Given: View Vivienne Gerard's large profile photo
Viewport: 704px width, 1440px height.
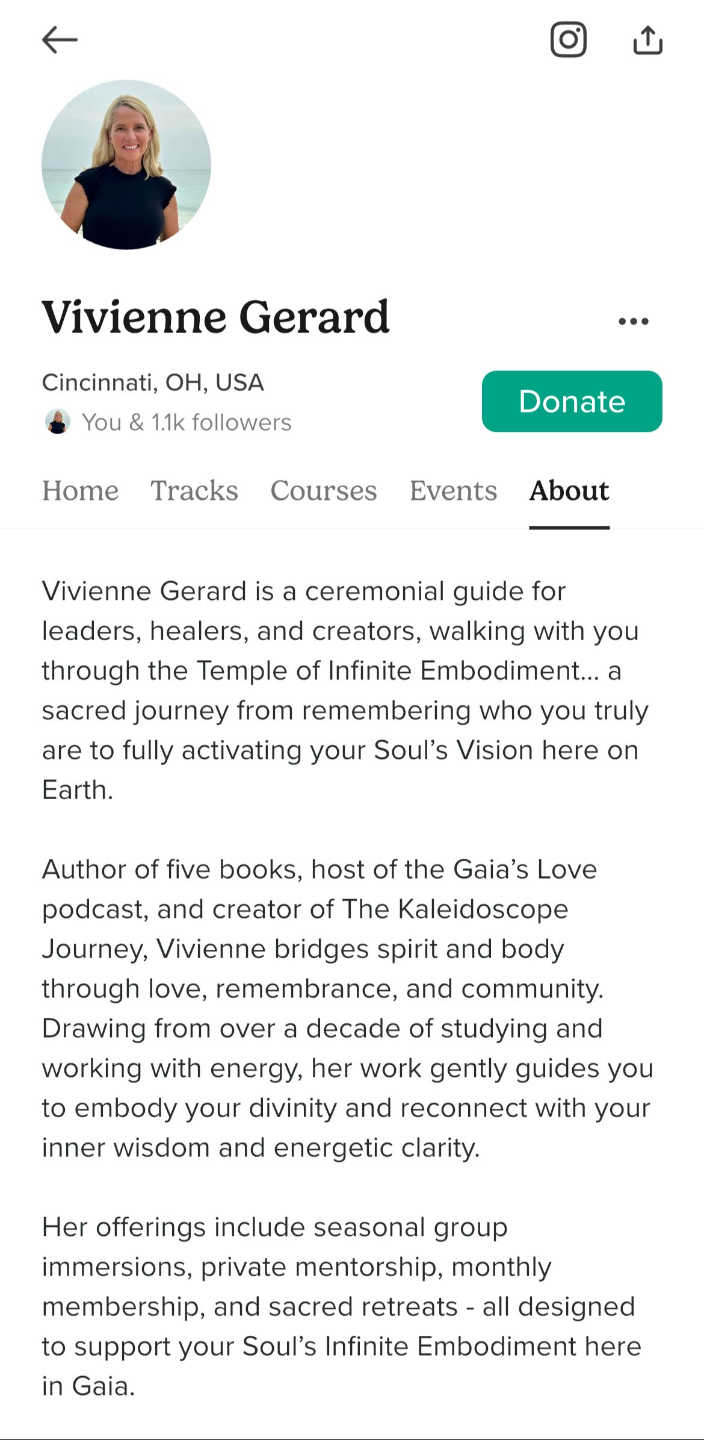Looking at the screenshot, I should (126, 164).
